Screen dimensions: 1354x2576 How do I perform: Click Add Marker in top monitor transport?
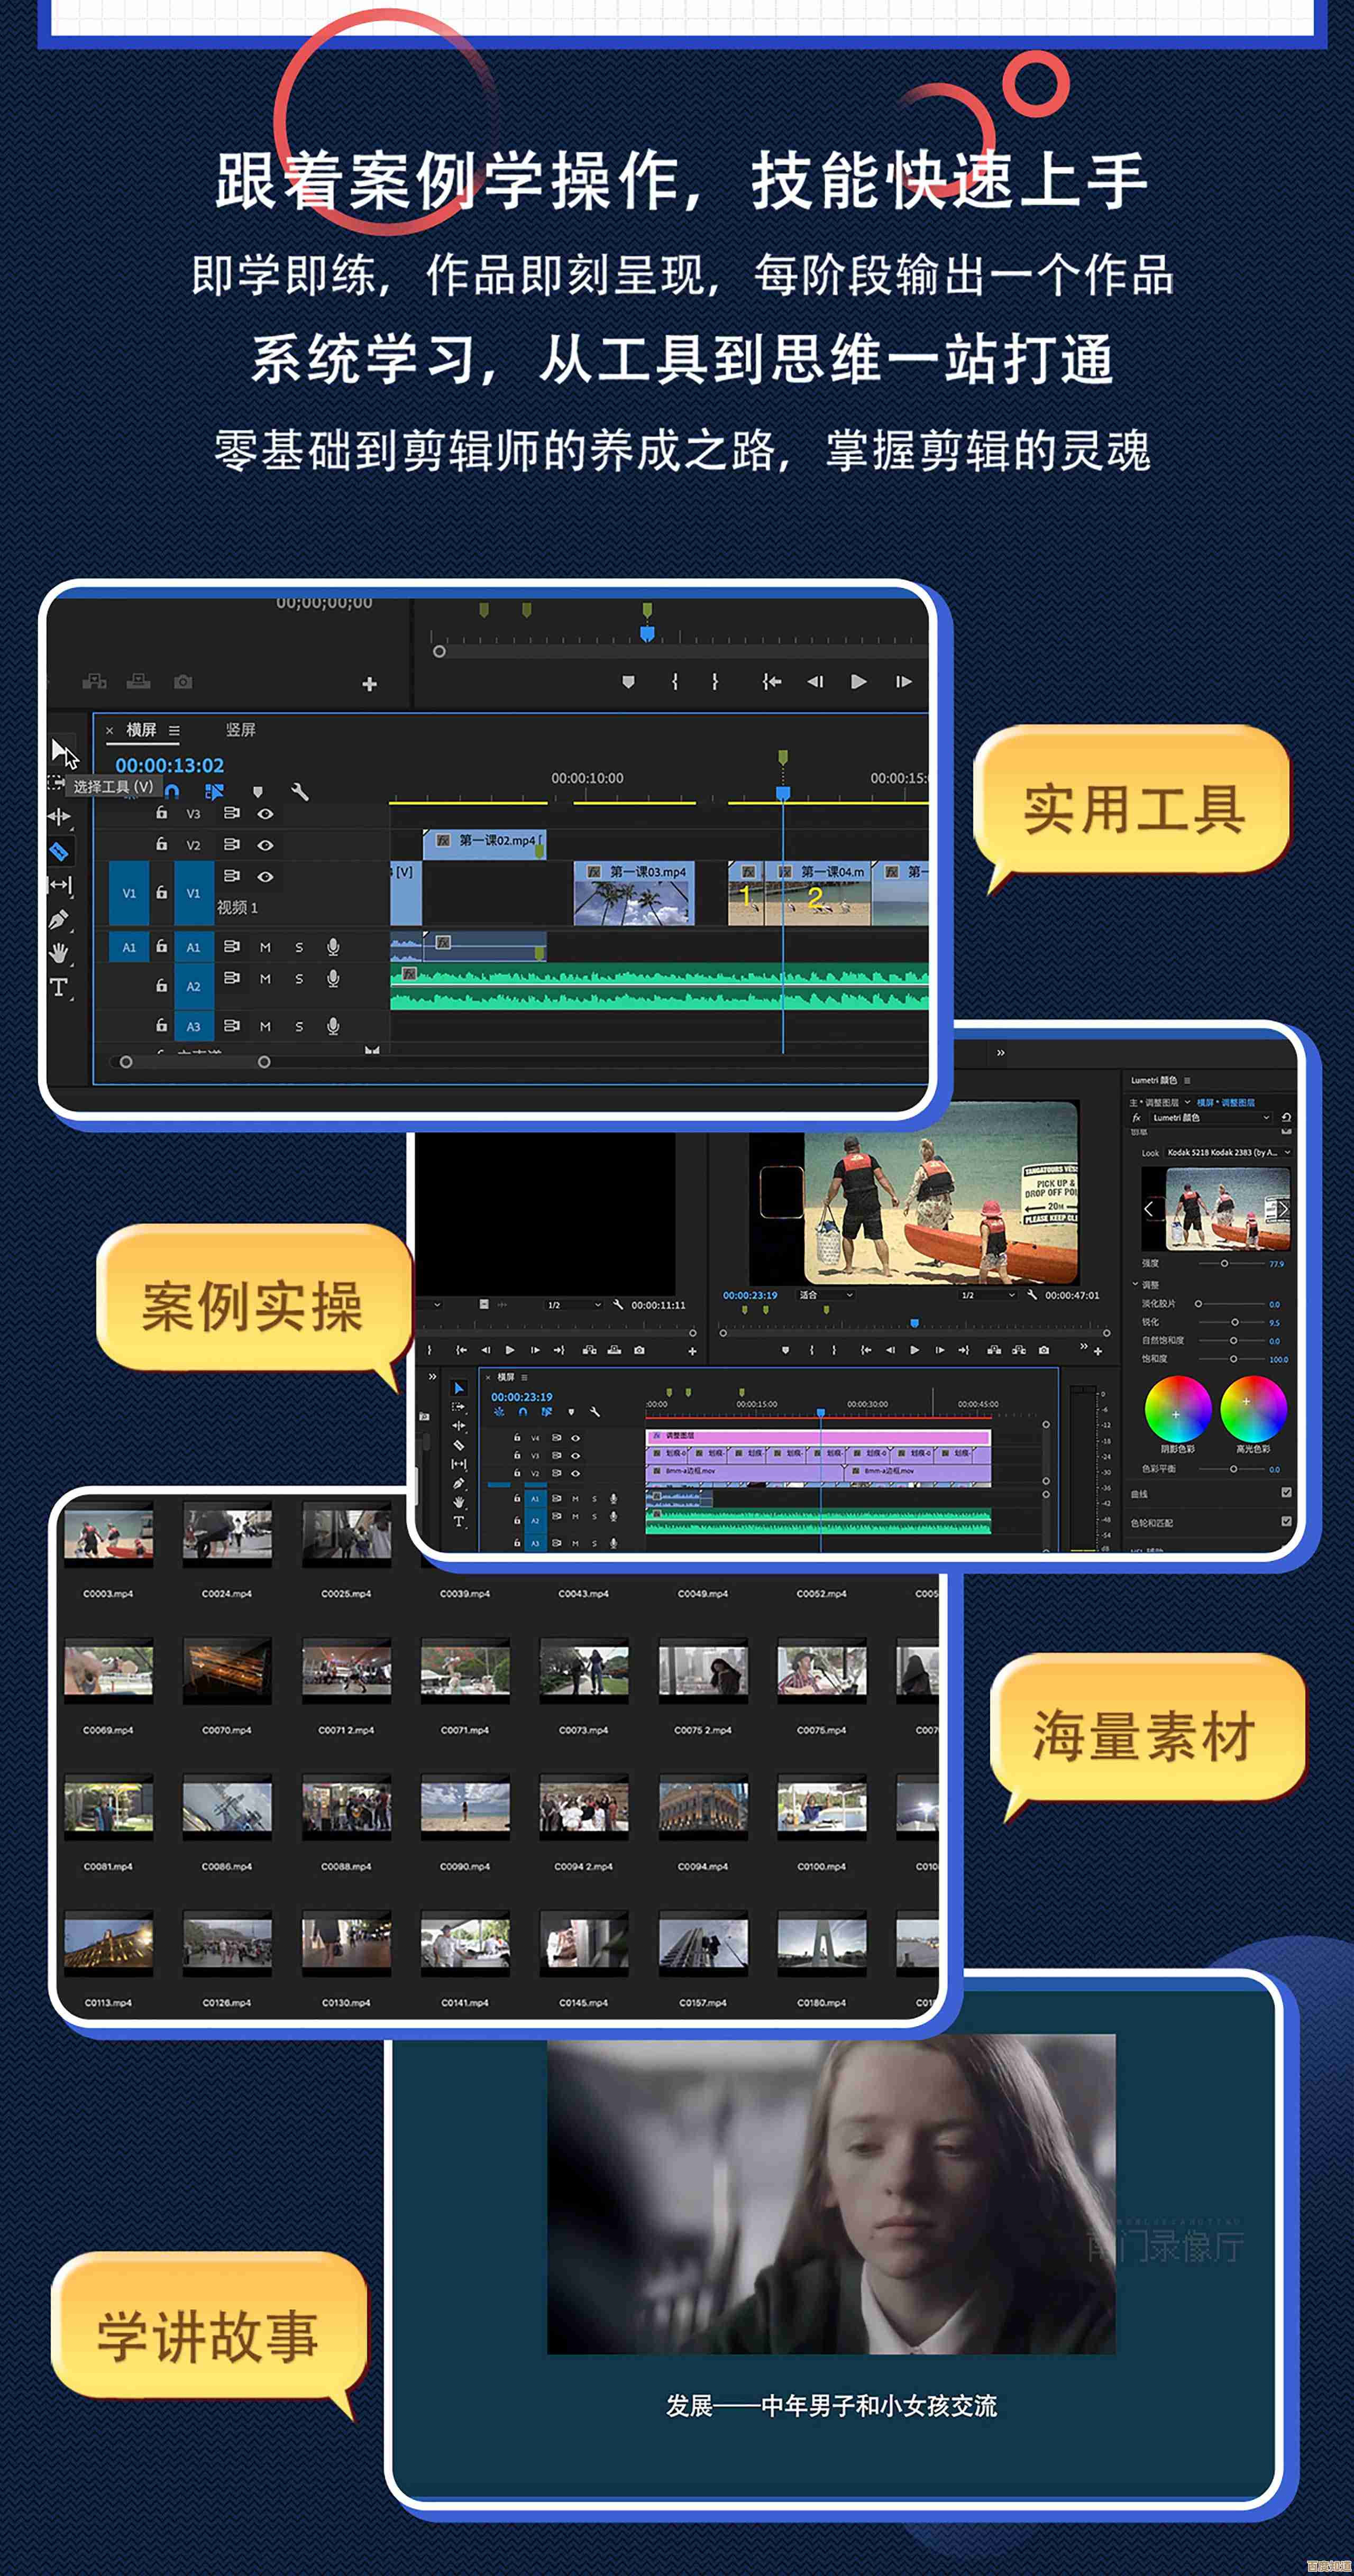point(628,682)
